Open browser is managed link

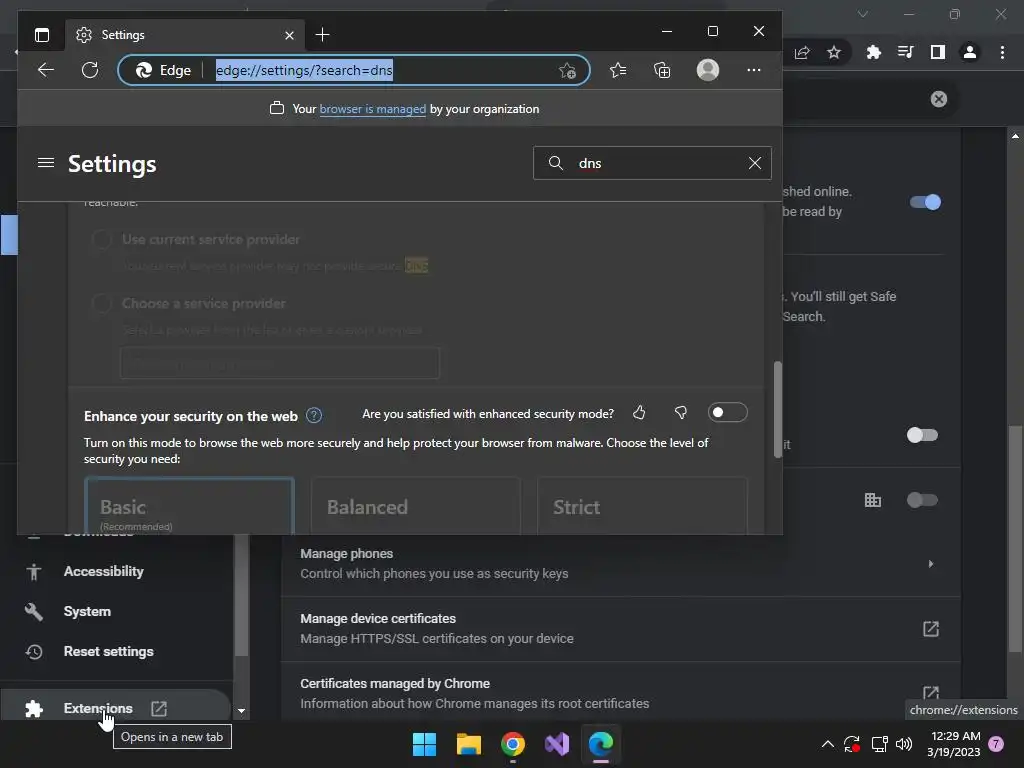point(372,109)
